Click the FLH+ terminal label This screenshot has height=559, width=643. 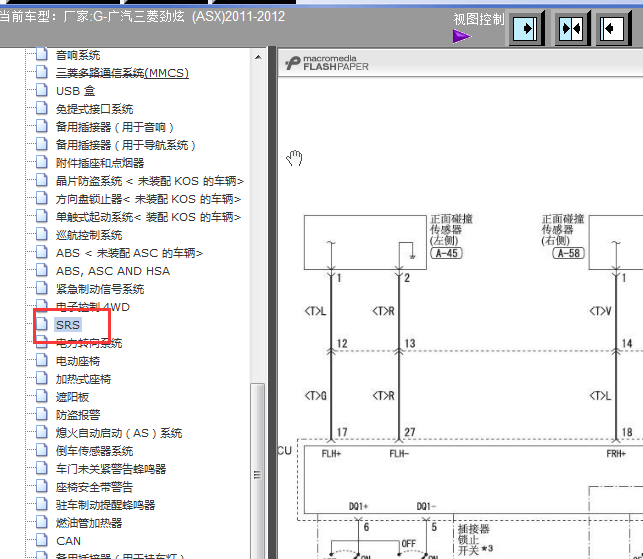(331, 454)
